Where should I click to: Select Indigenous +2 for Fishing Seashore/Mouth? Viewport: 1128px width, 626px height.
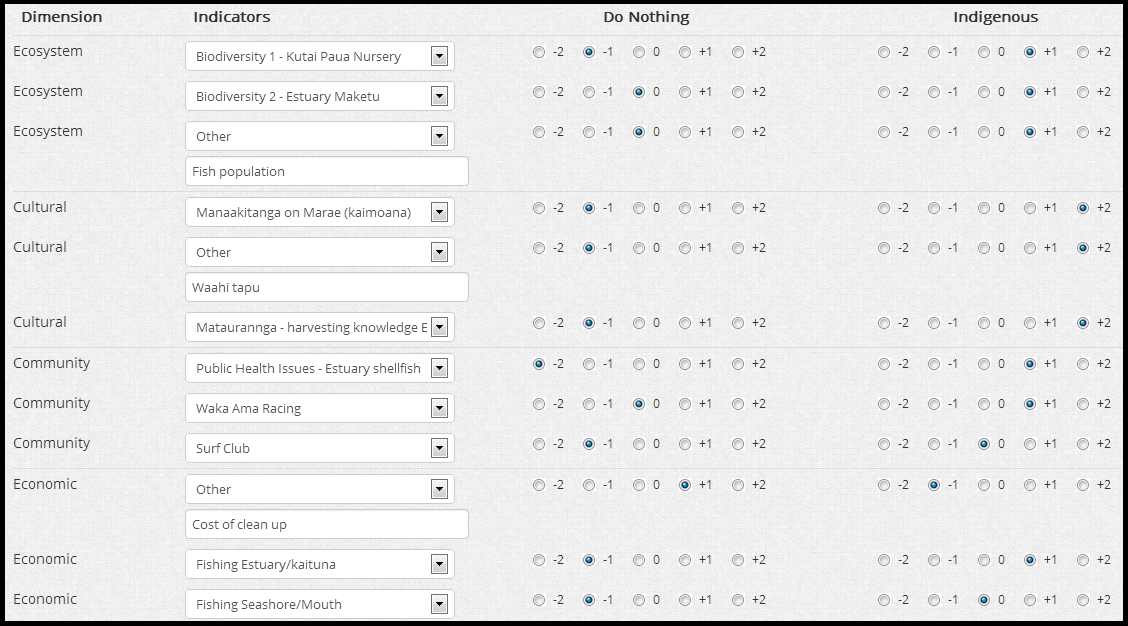1083,600
